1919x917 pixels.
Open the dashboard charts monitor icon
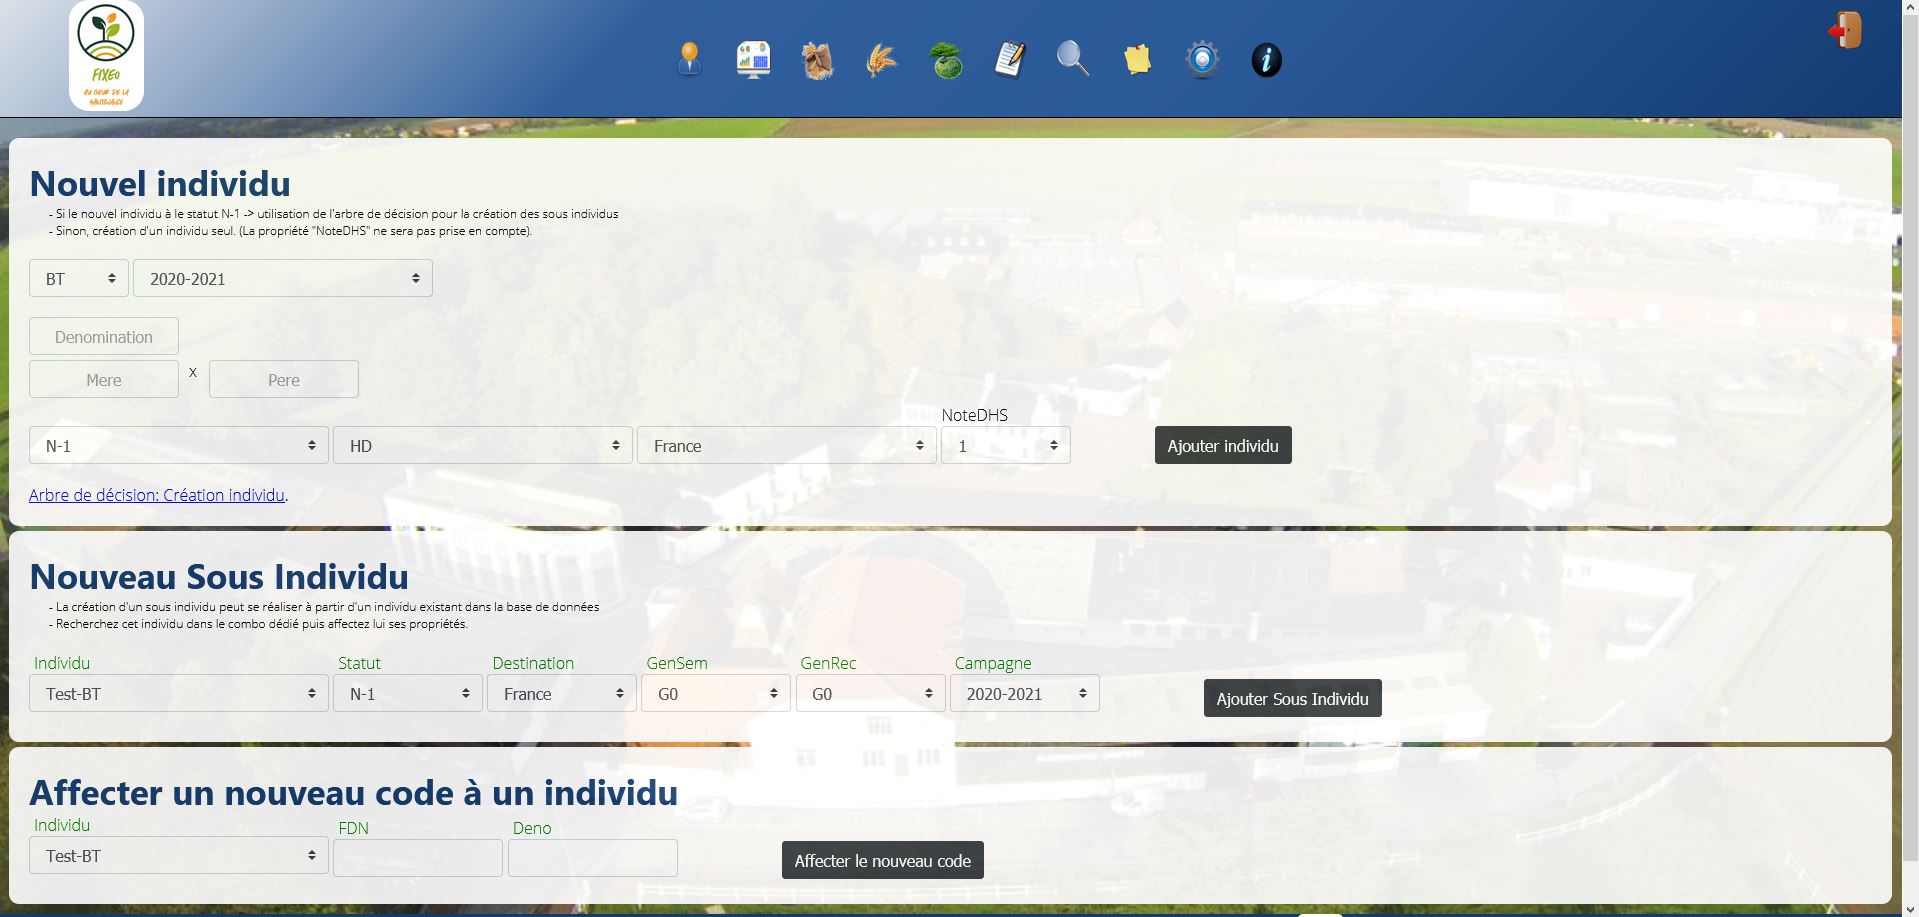[753, 60]
